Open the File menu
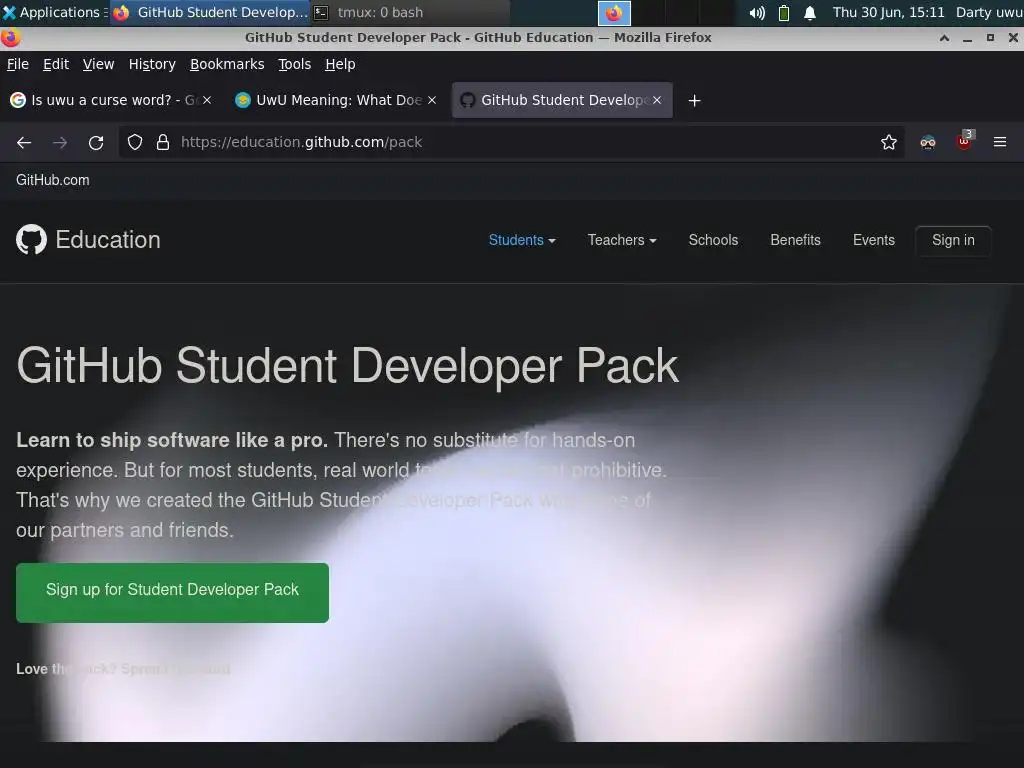The width and height of the screenshot is (1024, 768). [18, 64]
